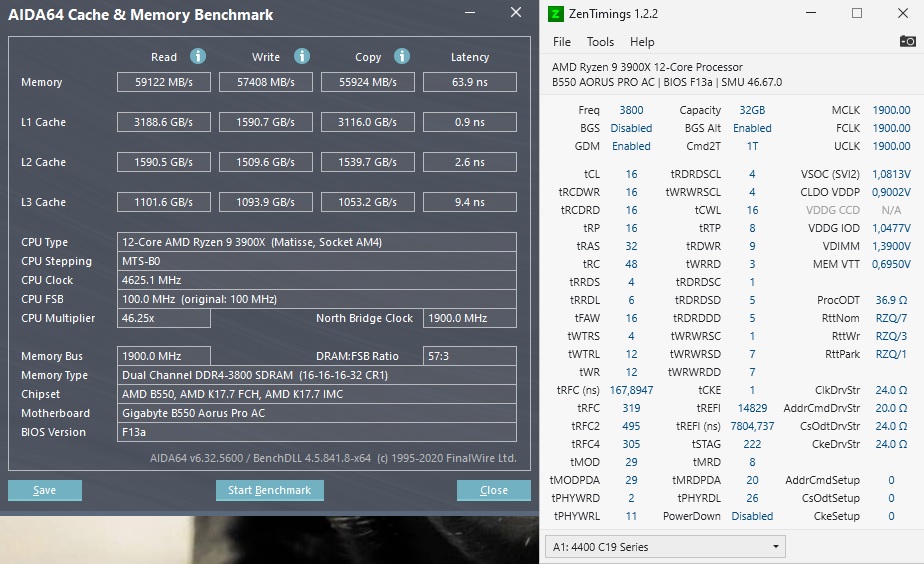Click the ClkDrvStr value 24.0 Ω
The height and width of the screenshot is (564, 924).
[x=891, y=390]
